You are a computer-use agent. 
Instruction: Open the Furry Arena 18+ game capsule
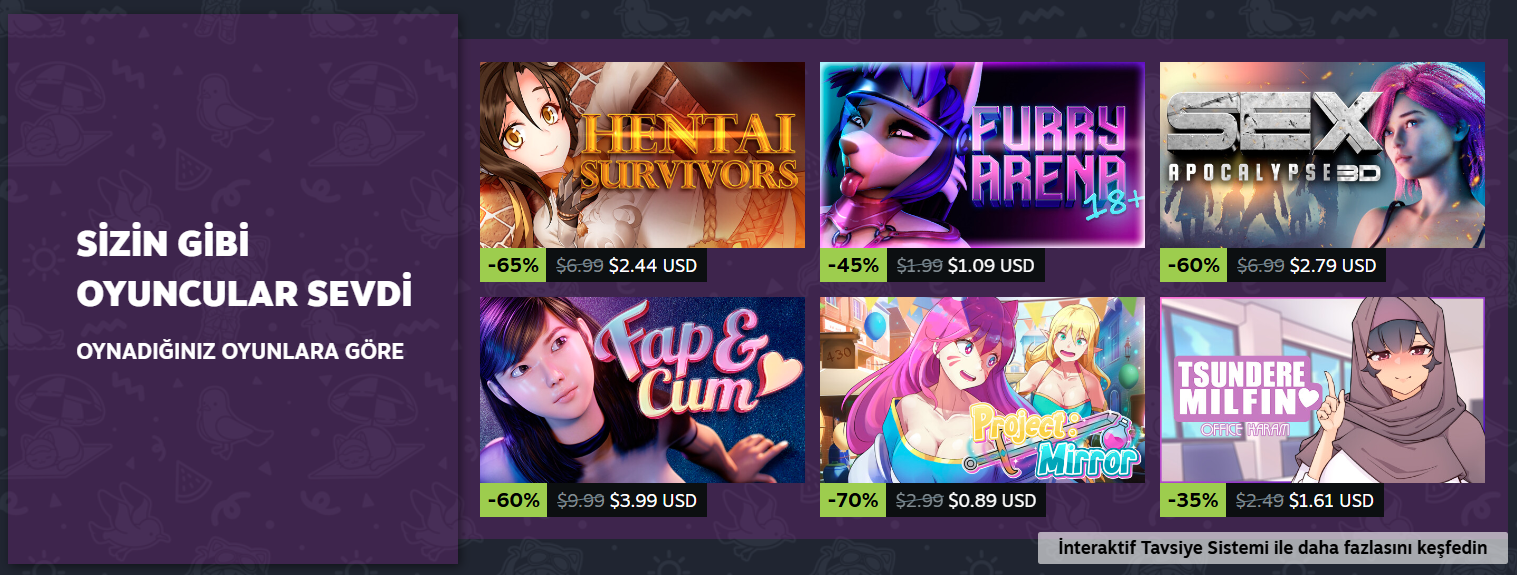point(982,155)
